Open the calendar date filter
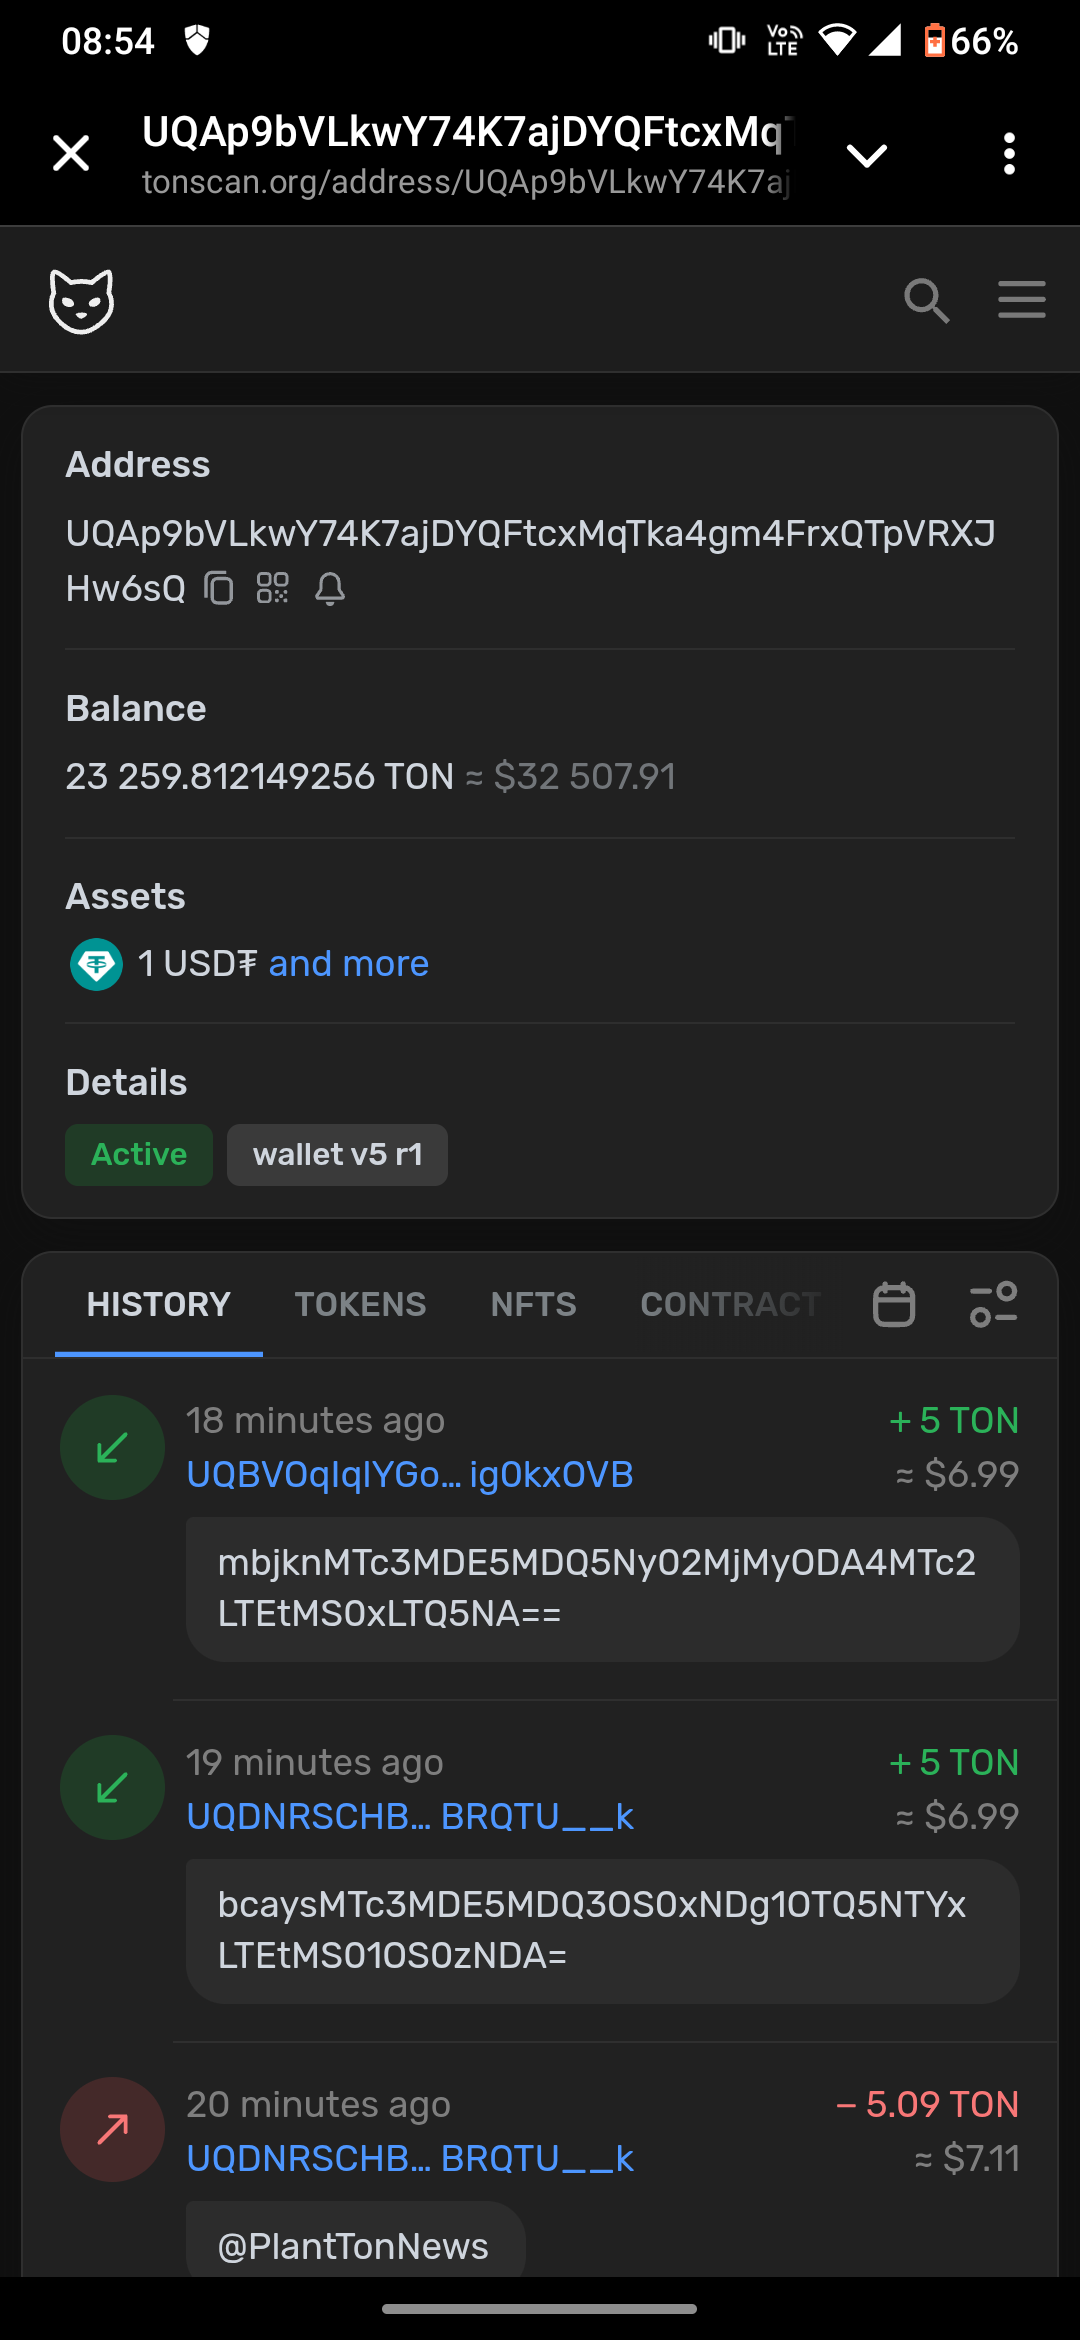The height and width of the screenshot is (2340, 1080). [x=894, y=1304]
